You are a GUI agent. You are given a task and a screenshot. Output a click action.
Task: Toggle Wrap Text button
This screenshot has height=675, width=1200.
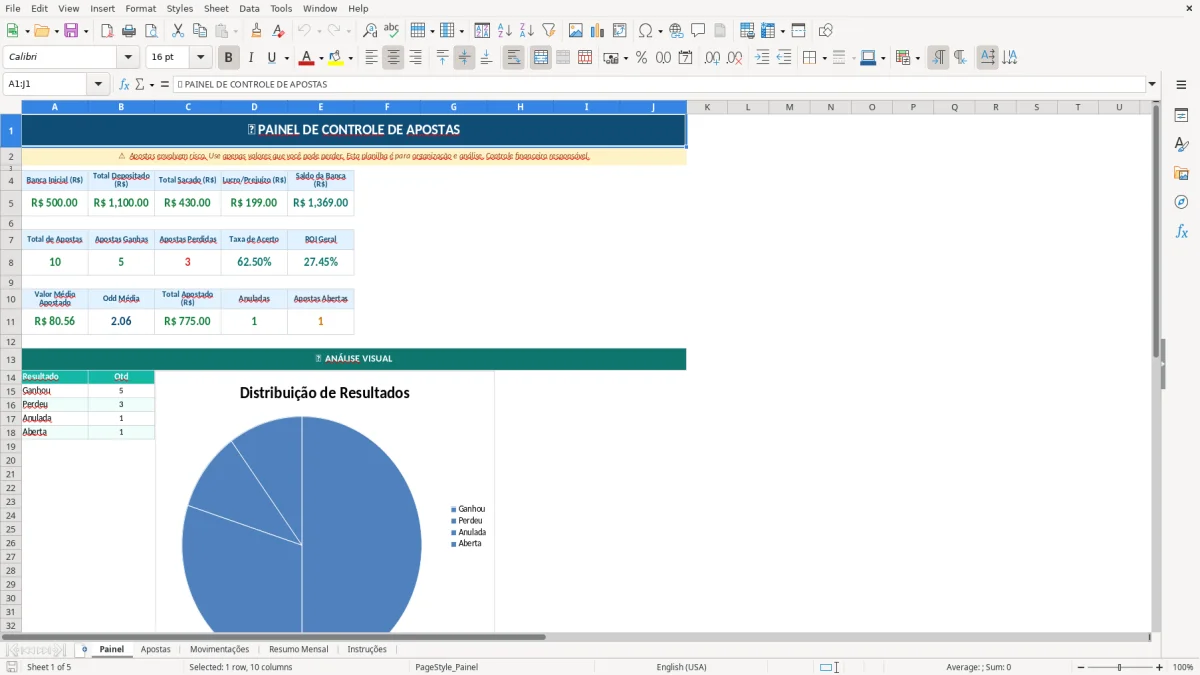(514, 58)
